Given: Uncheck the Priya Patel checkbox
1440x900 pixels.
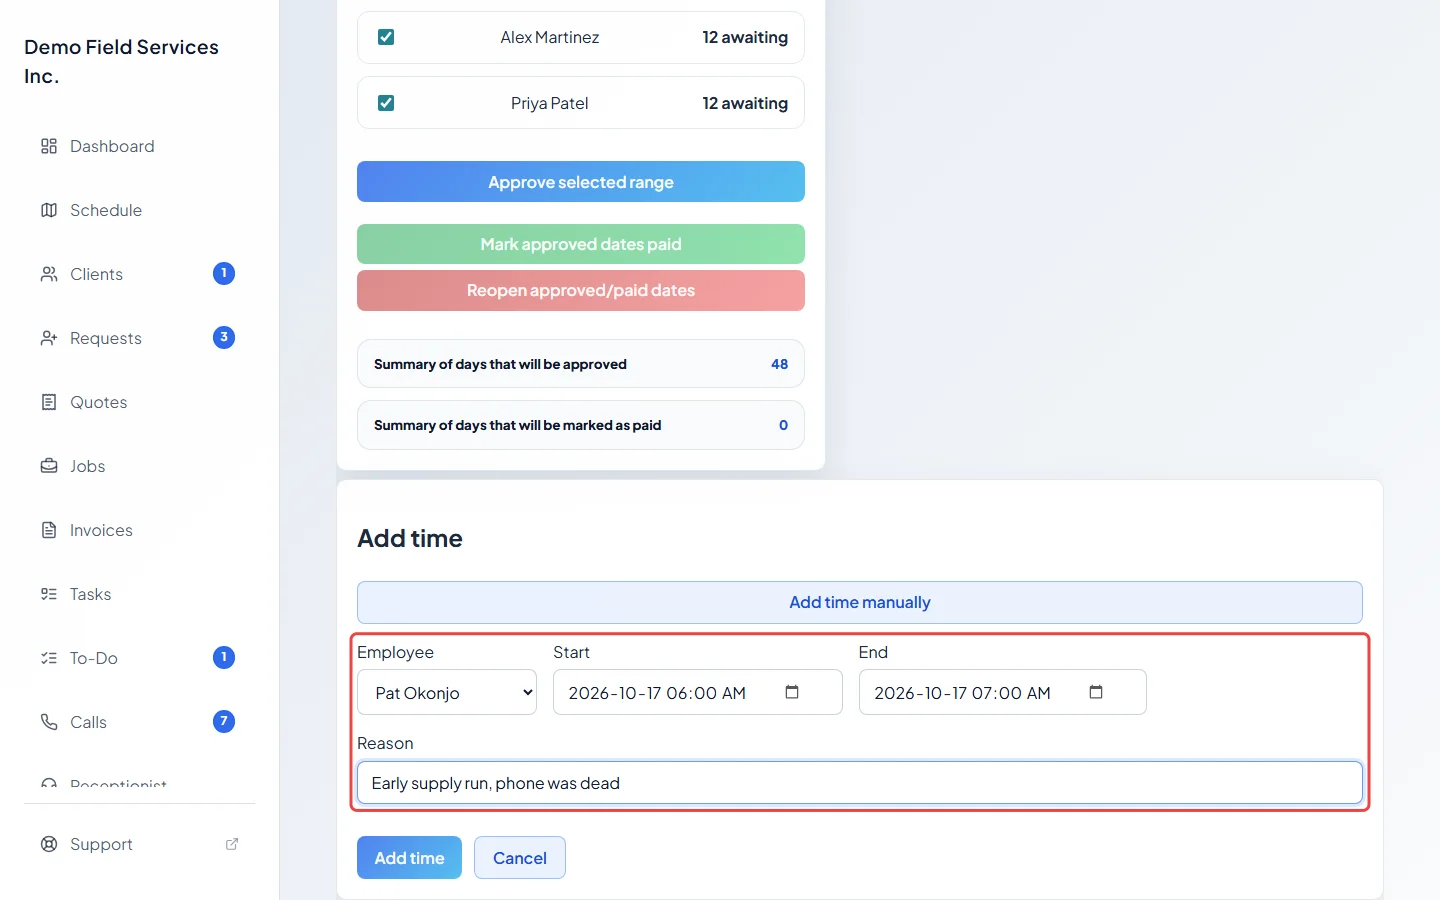Looking at the screenshot, I should point(386,103).
